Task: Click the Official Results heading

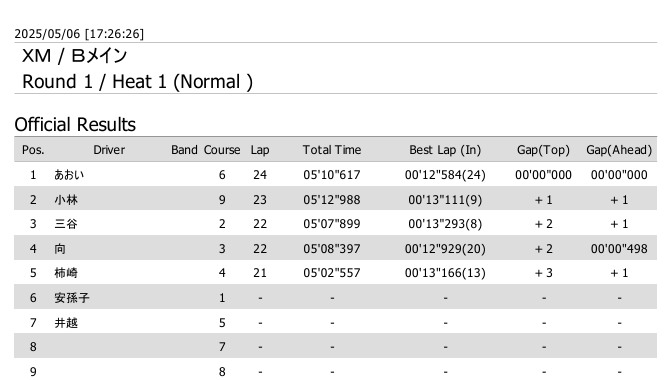Action: point(75,125)
